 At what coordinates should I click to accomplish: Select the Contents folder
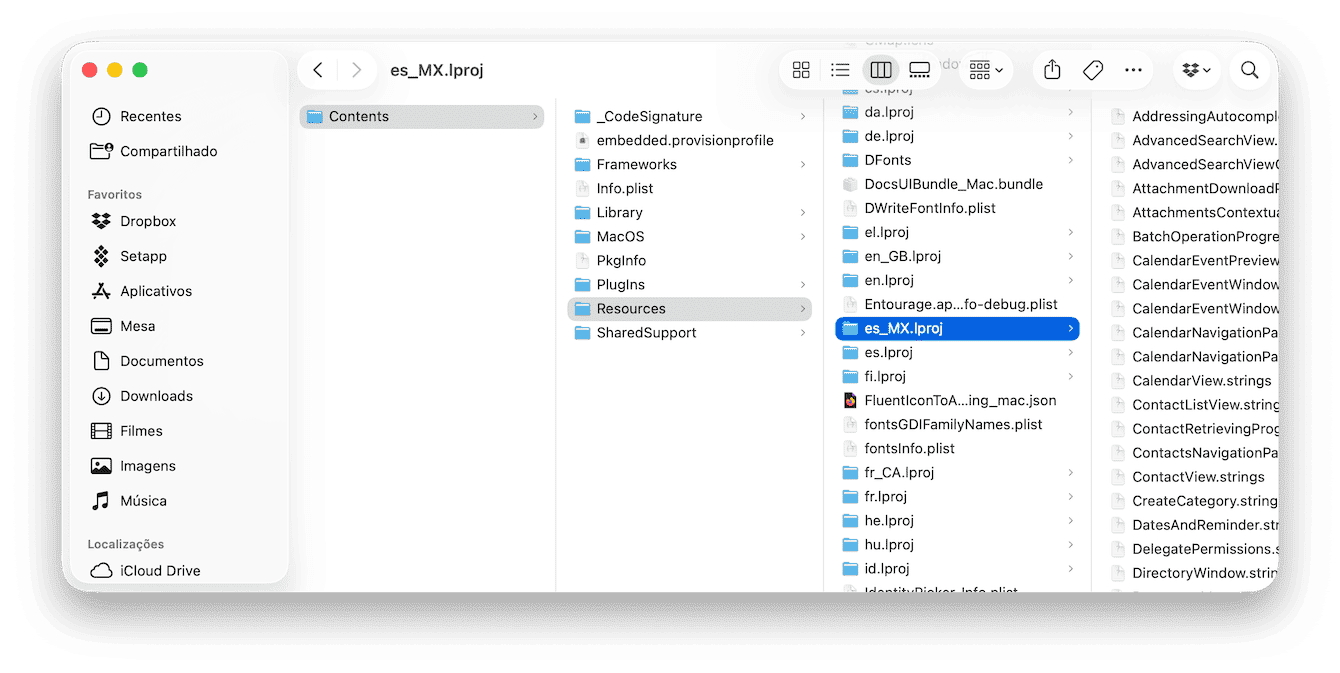422,117
